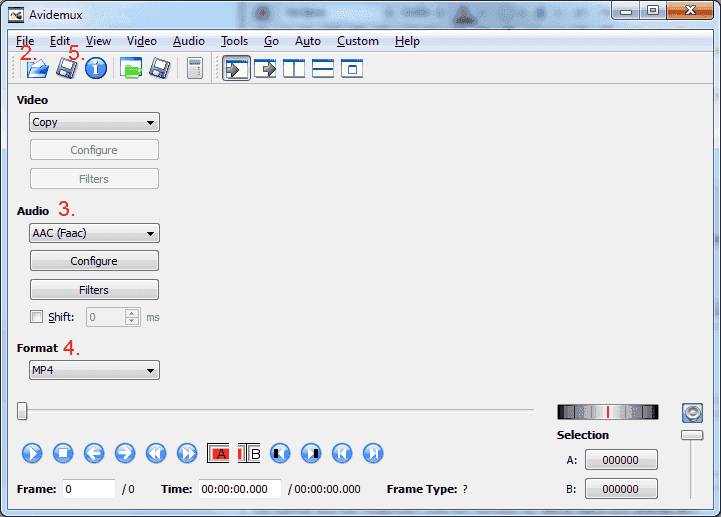Click the Time input field
Viewport: 721px width, 517px height.
[240, 489]
